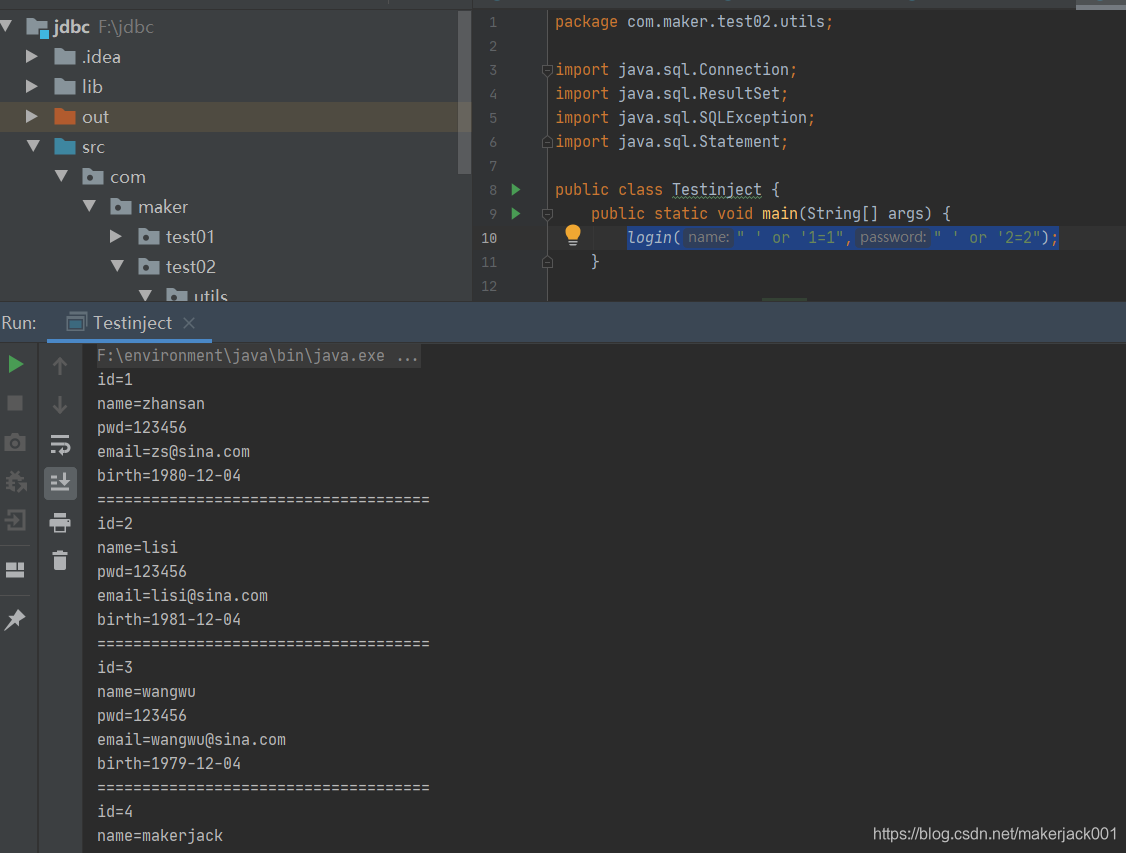The height and width of the screenshot is (853, 1126).
Task: Click the Clear All trash icon
Action: [60, 560]
